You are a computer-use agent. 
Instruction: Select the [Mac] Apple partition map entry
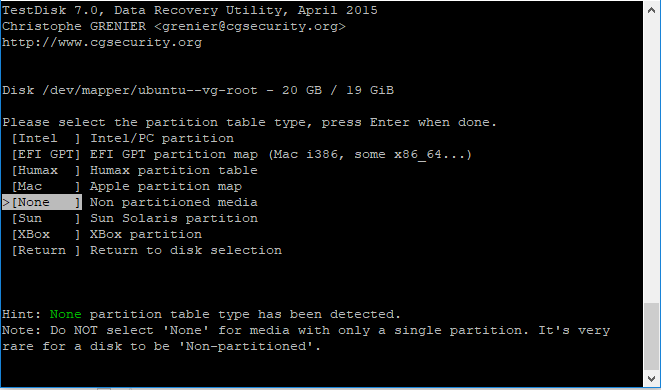[46, 186]
